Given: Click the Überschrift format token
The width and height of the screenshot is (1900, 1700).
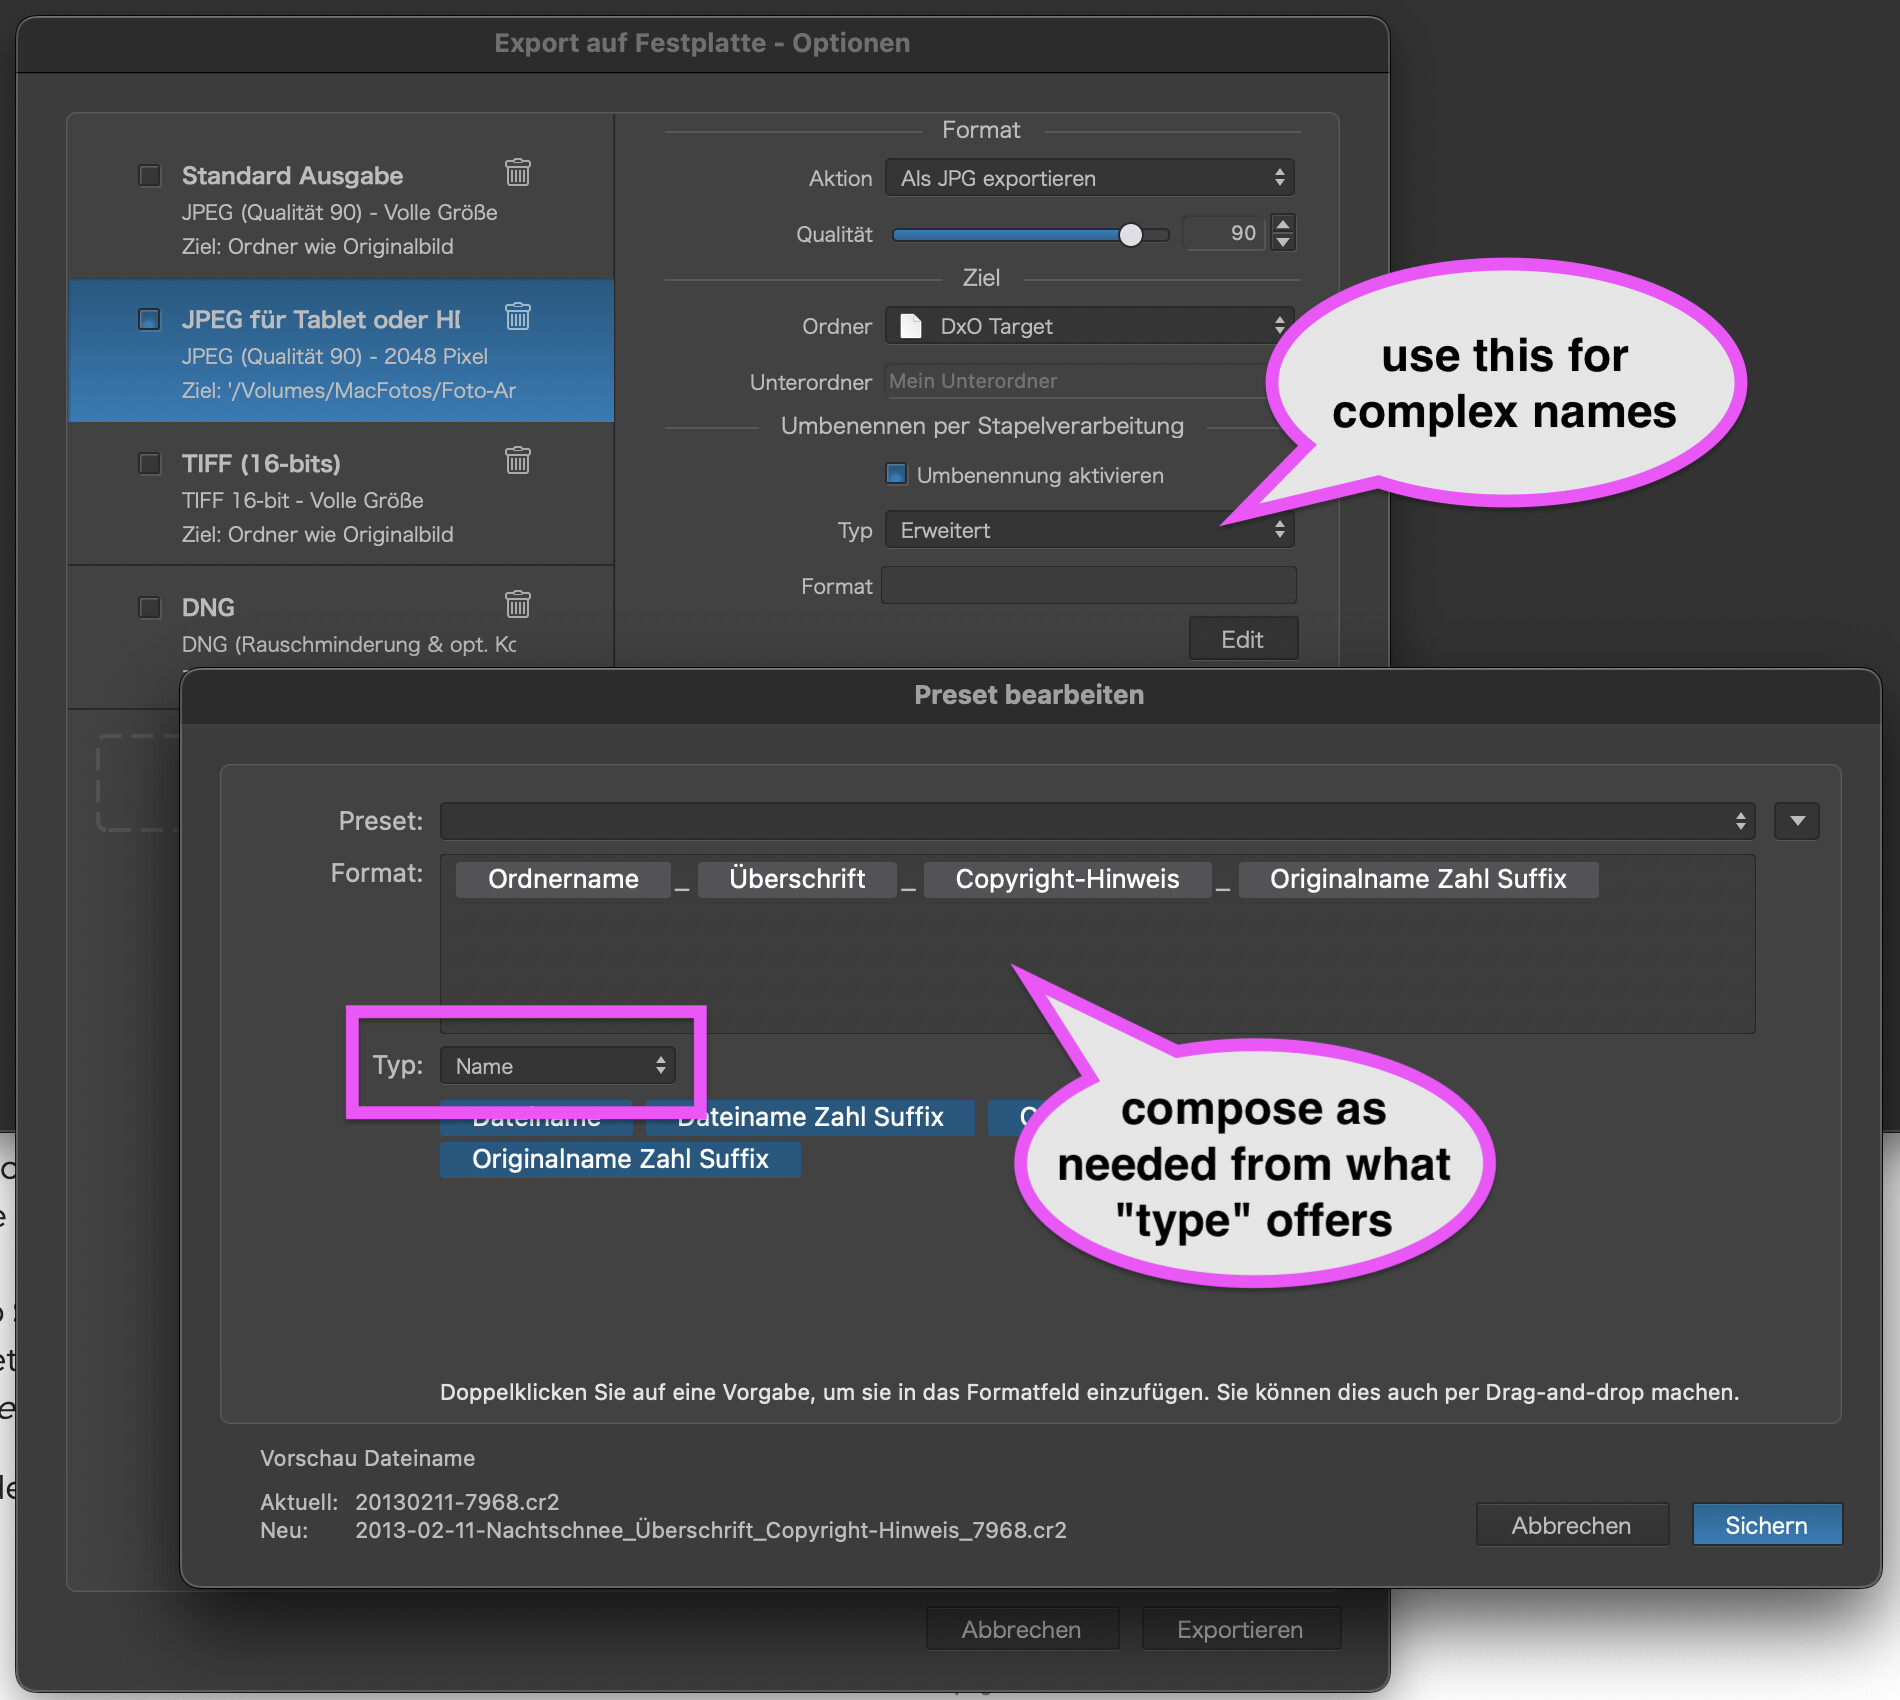Looking at the screenshot, I should click(x=797, y=879).
